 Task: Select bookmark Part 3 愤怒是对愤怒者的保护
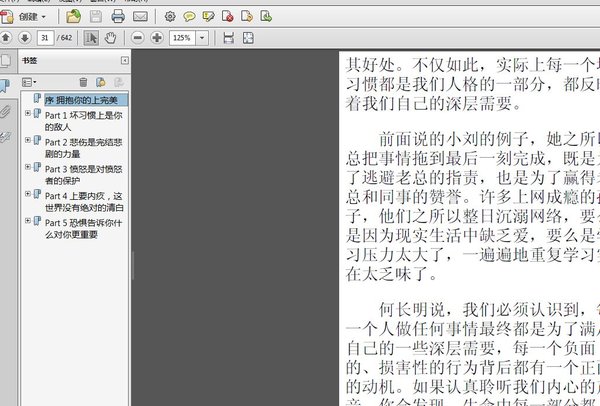point(83,174)
